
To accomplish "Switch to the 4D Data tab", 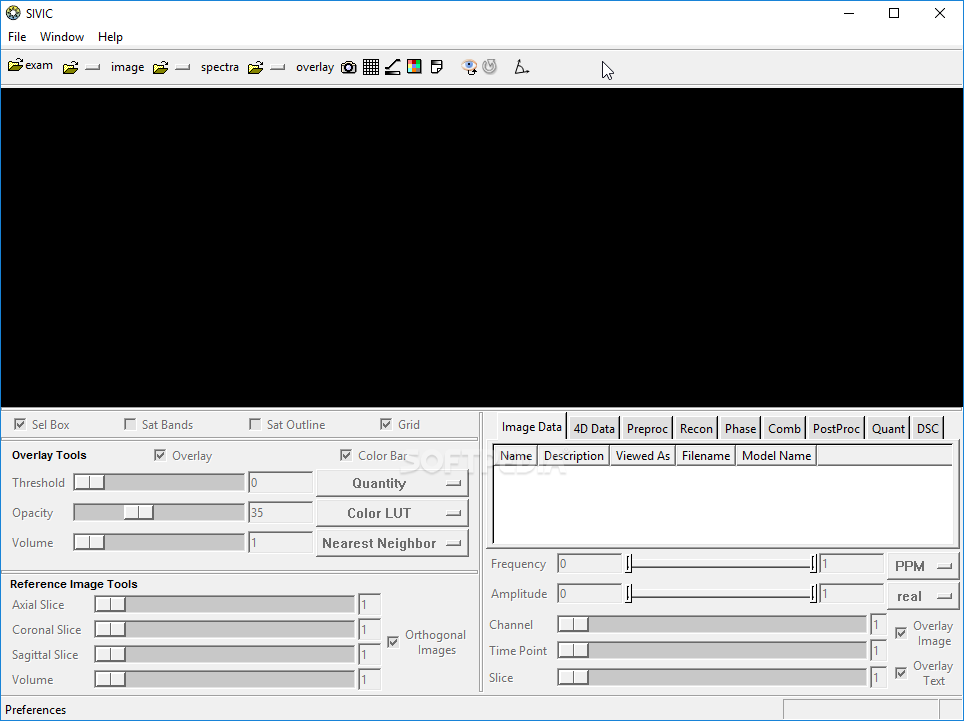I will pyautogui.click(x=594, y=428).
